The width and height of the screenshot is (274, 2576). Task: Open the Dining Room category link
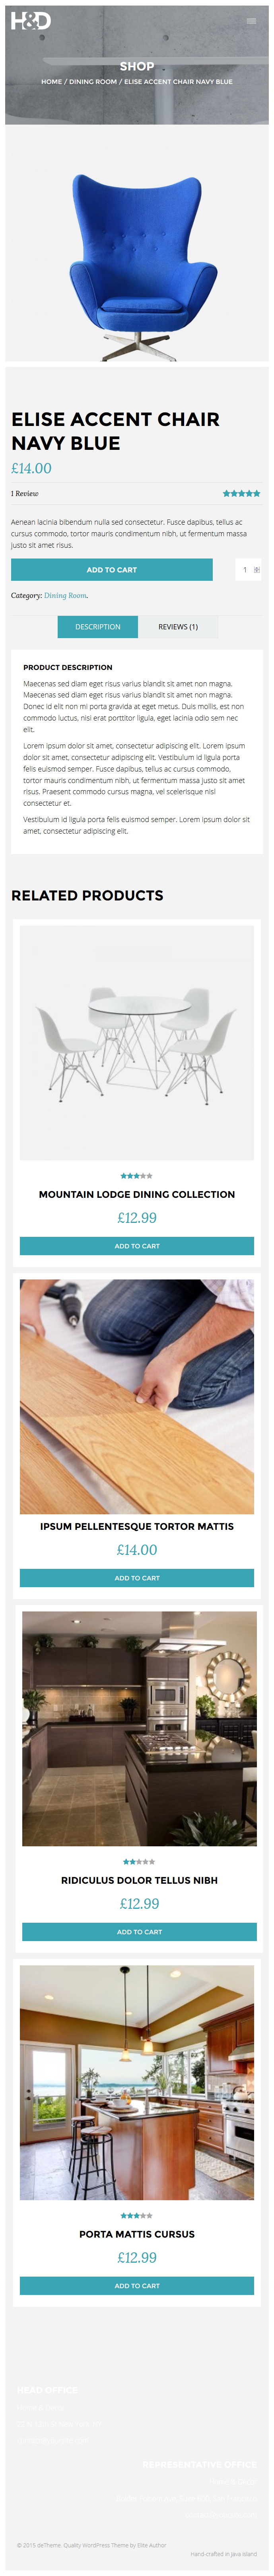[x=65, y=595]
